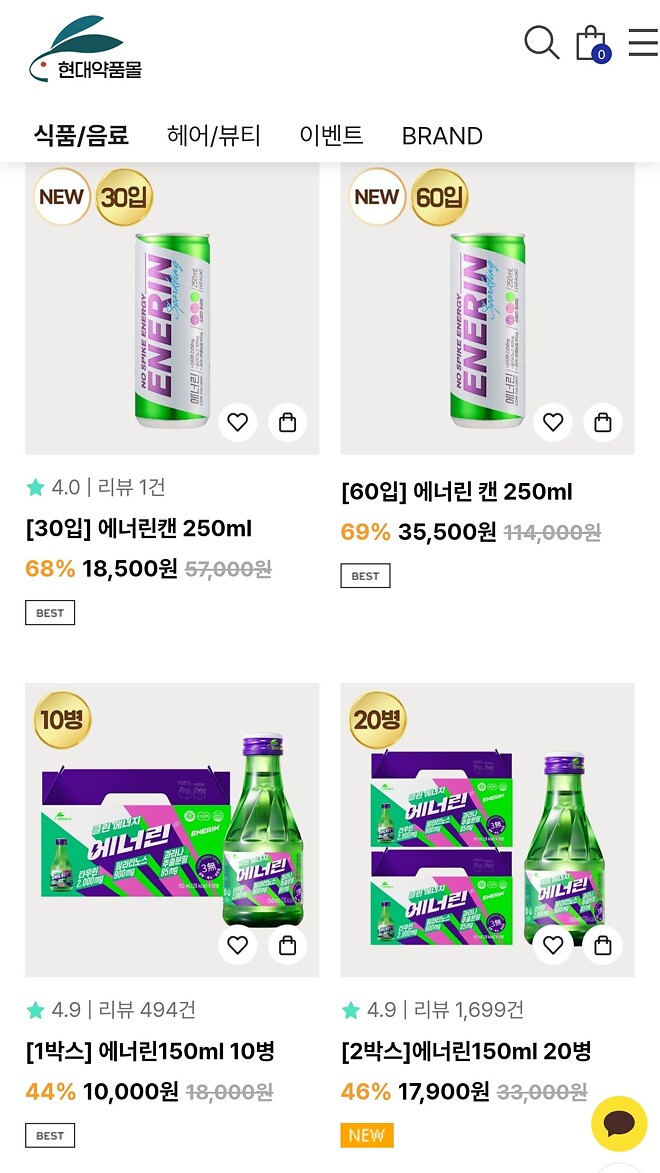This screenshot has height=1173, width=660.
Task: Add 에너린 60입 to cart via bag icon
Action: [x=602, y=422]
